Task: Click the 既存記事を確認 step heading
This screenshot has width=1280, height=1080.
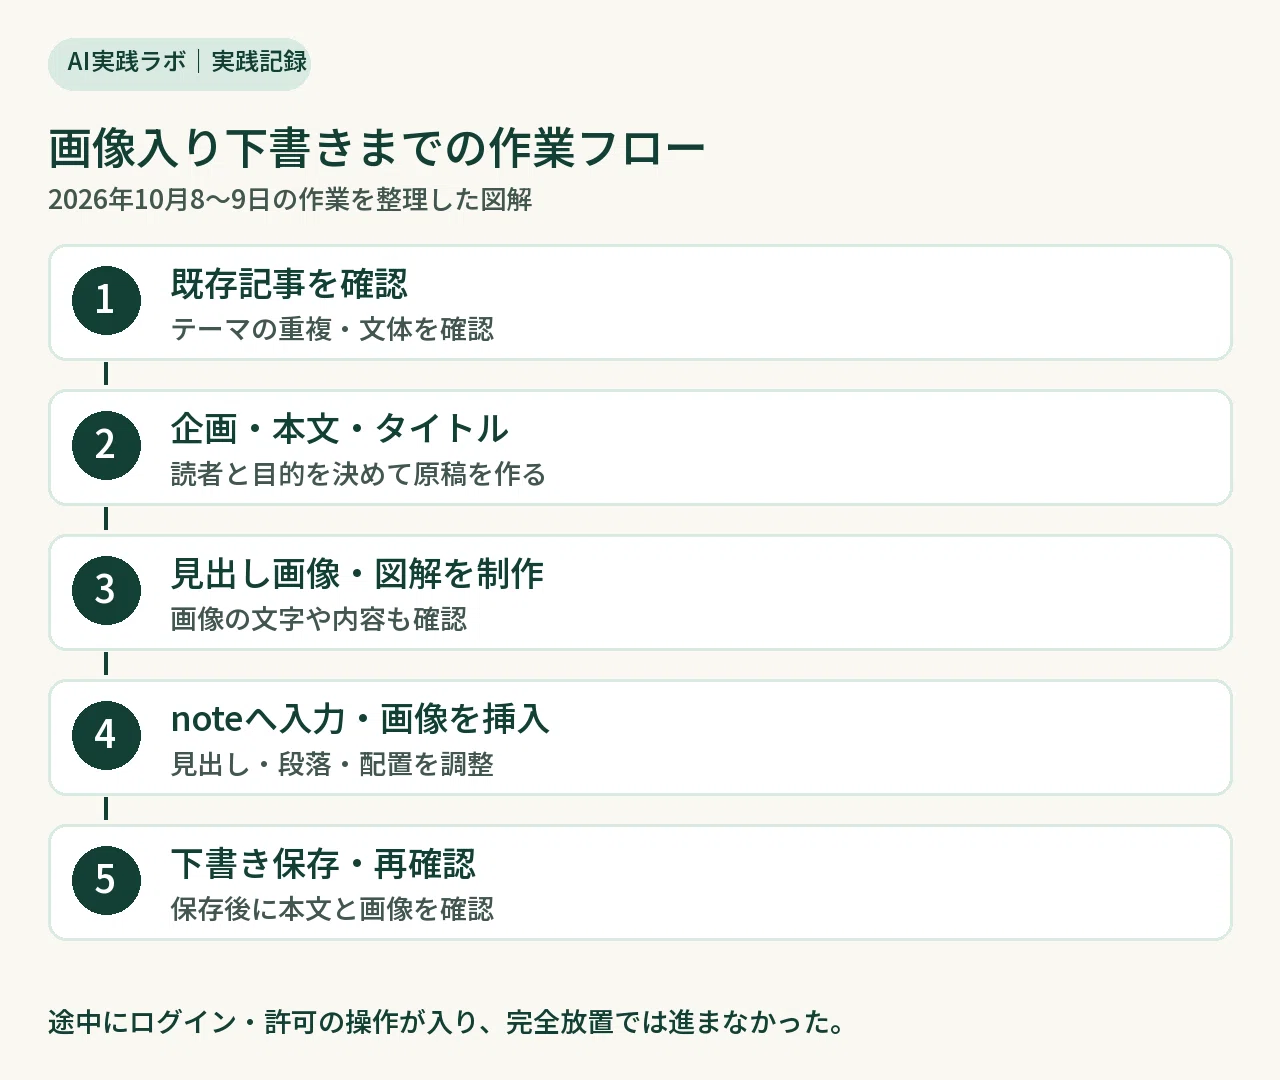Action: (289, 284)
